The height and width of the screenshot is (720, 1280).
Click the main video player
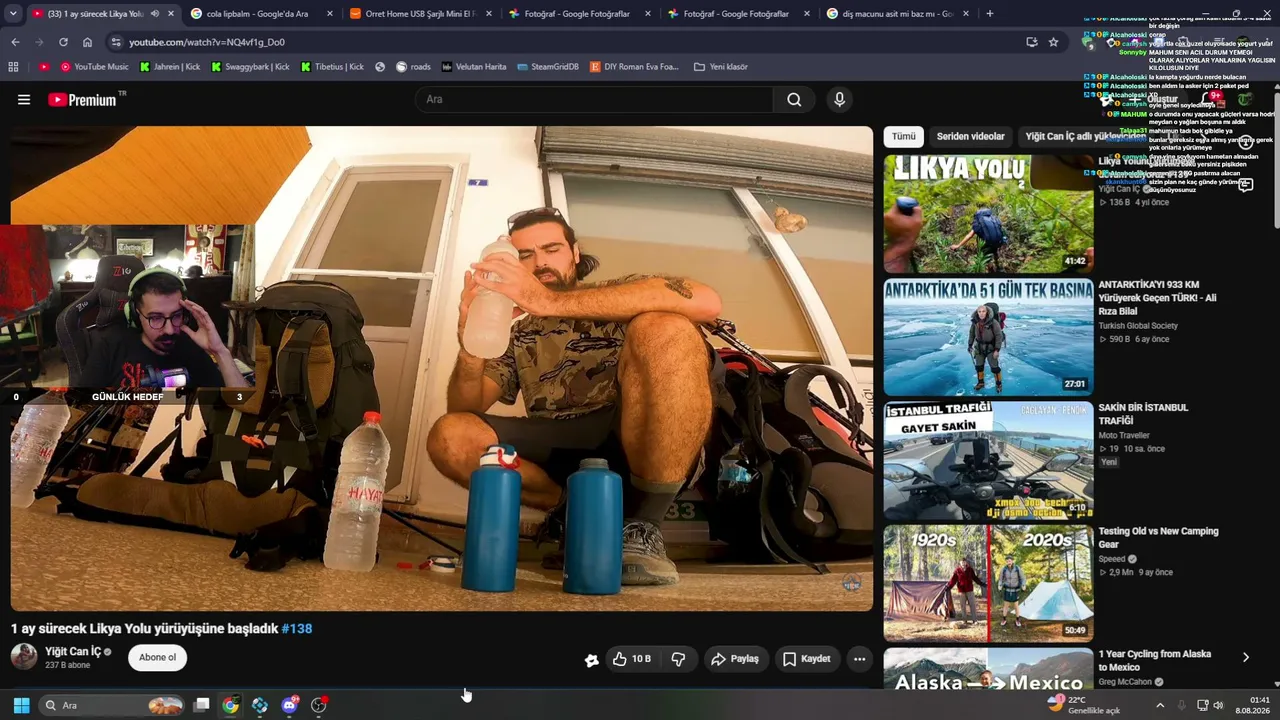tap(441, 368)
